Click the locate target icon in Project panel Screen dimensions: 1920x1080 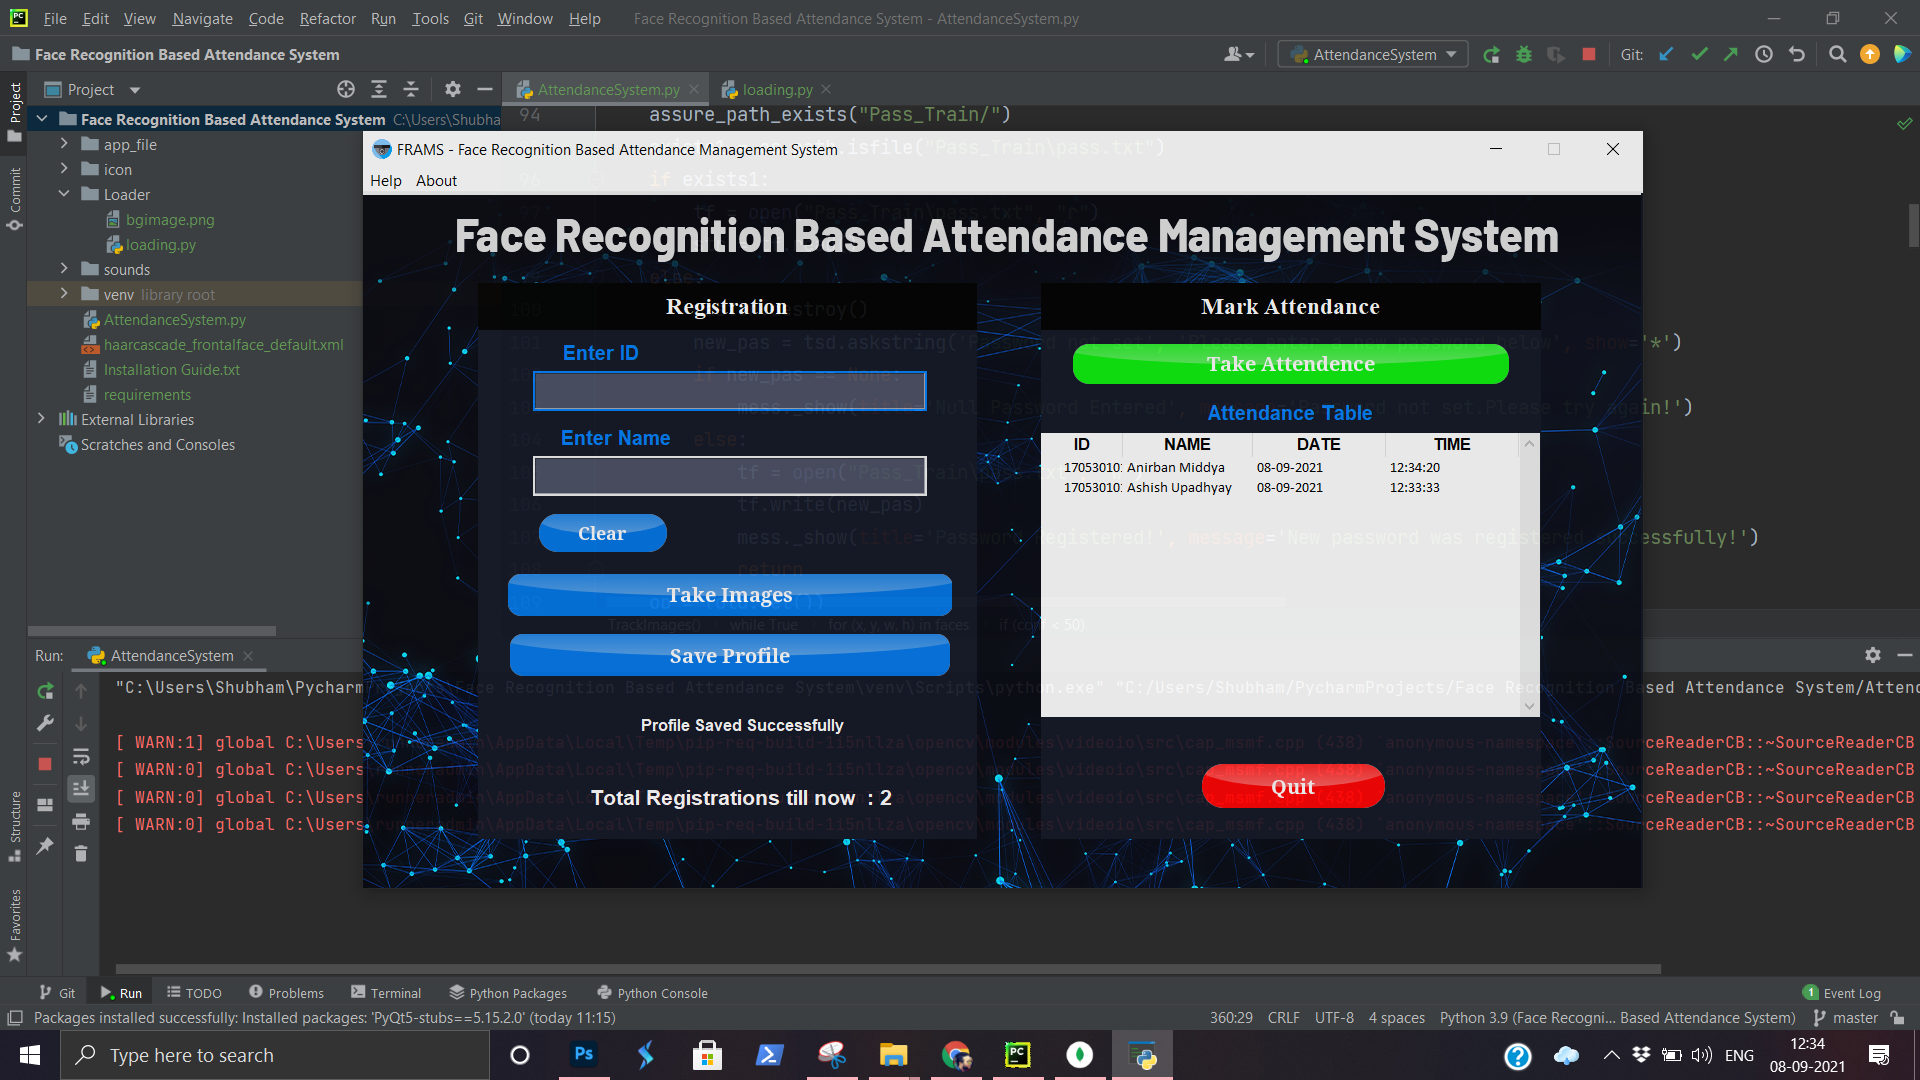tap(346, 90)
